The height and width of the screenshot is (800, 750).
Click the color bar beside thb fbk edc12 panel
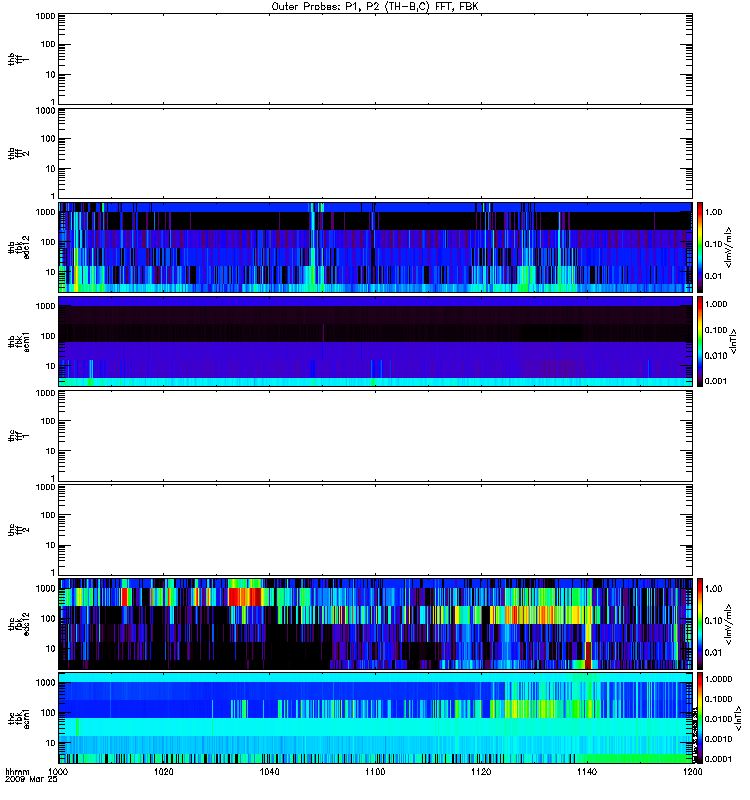(x=700, y=247)
